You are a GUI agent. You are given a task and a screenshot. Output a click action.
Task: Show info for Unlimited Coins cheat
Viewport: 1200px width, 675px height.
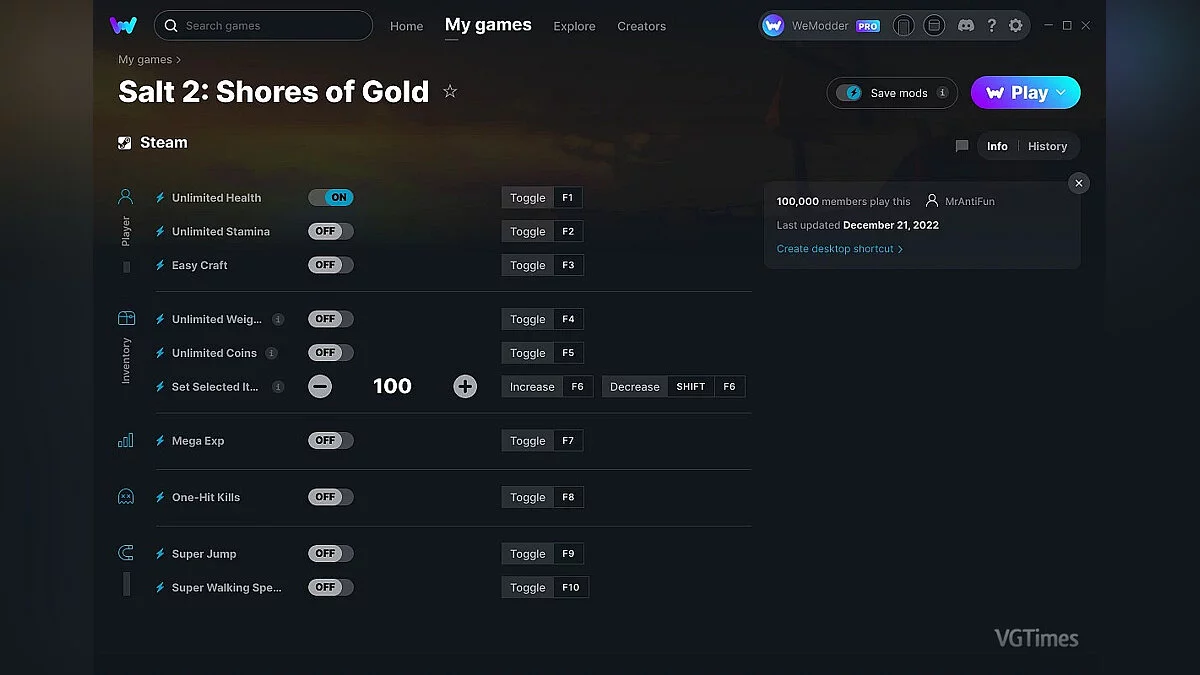click(x=277, y=352)
